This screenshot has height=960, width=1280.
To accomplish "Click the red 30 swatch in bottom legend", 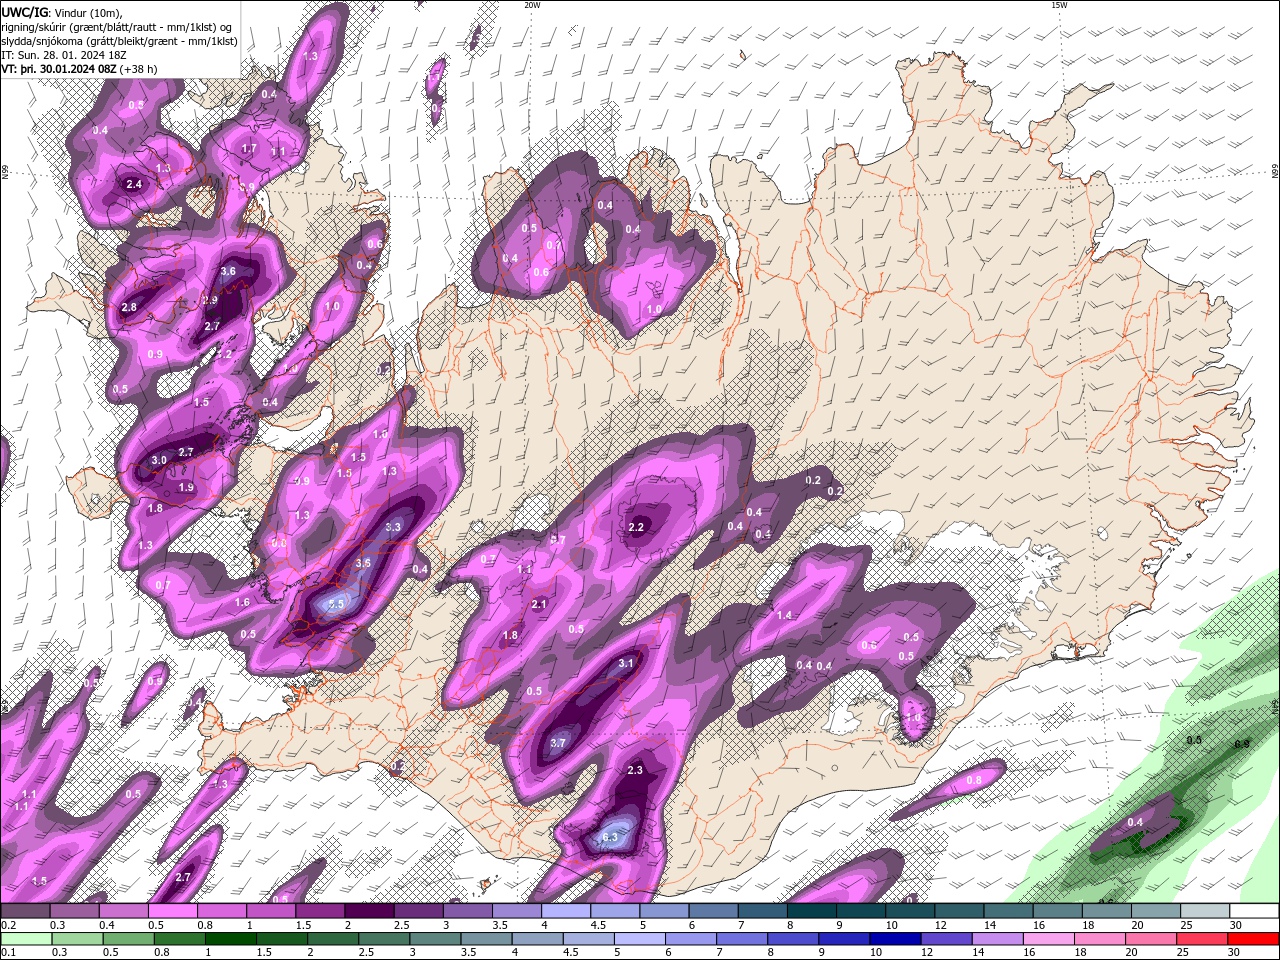I will click(x=1254, y=939).
